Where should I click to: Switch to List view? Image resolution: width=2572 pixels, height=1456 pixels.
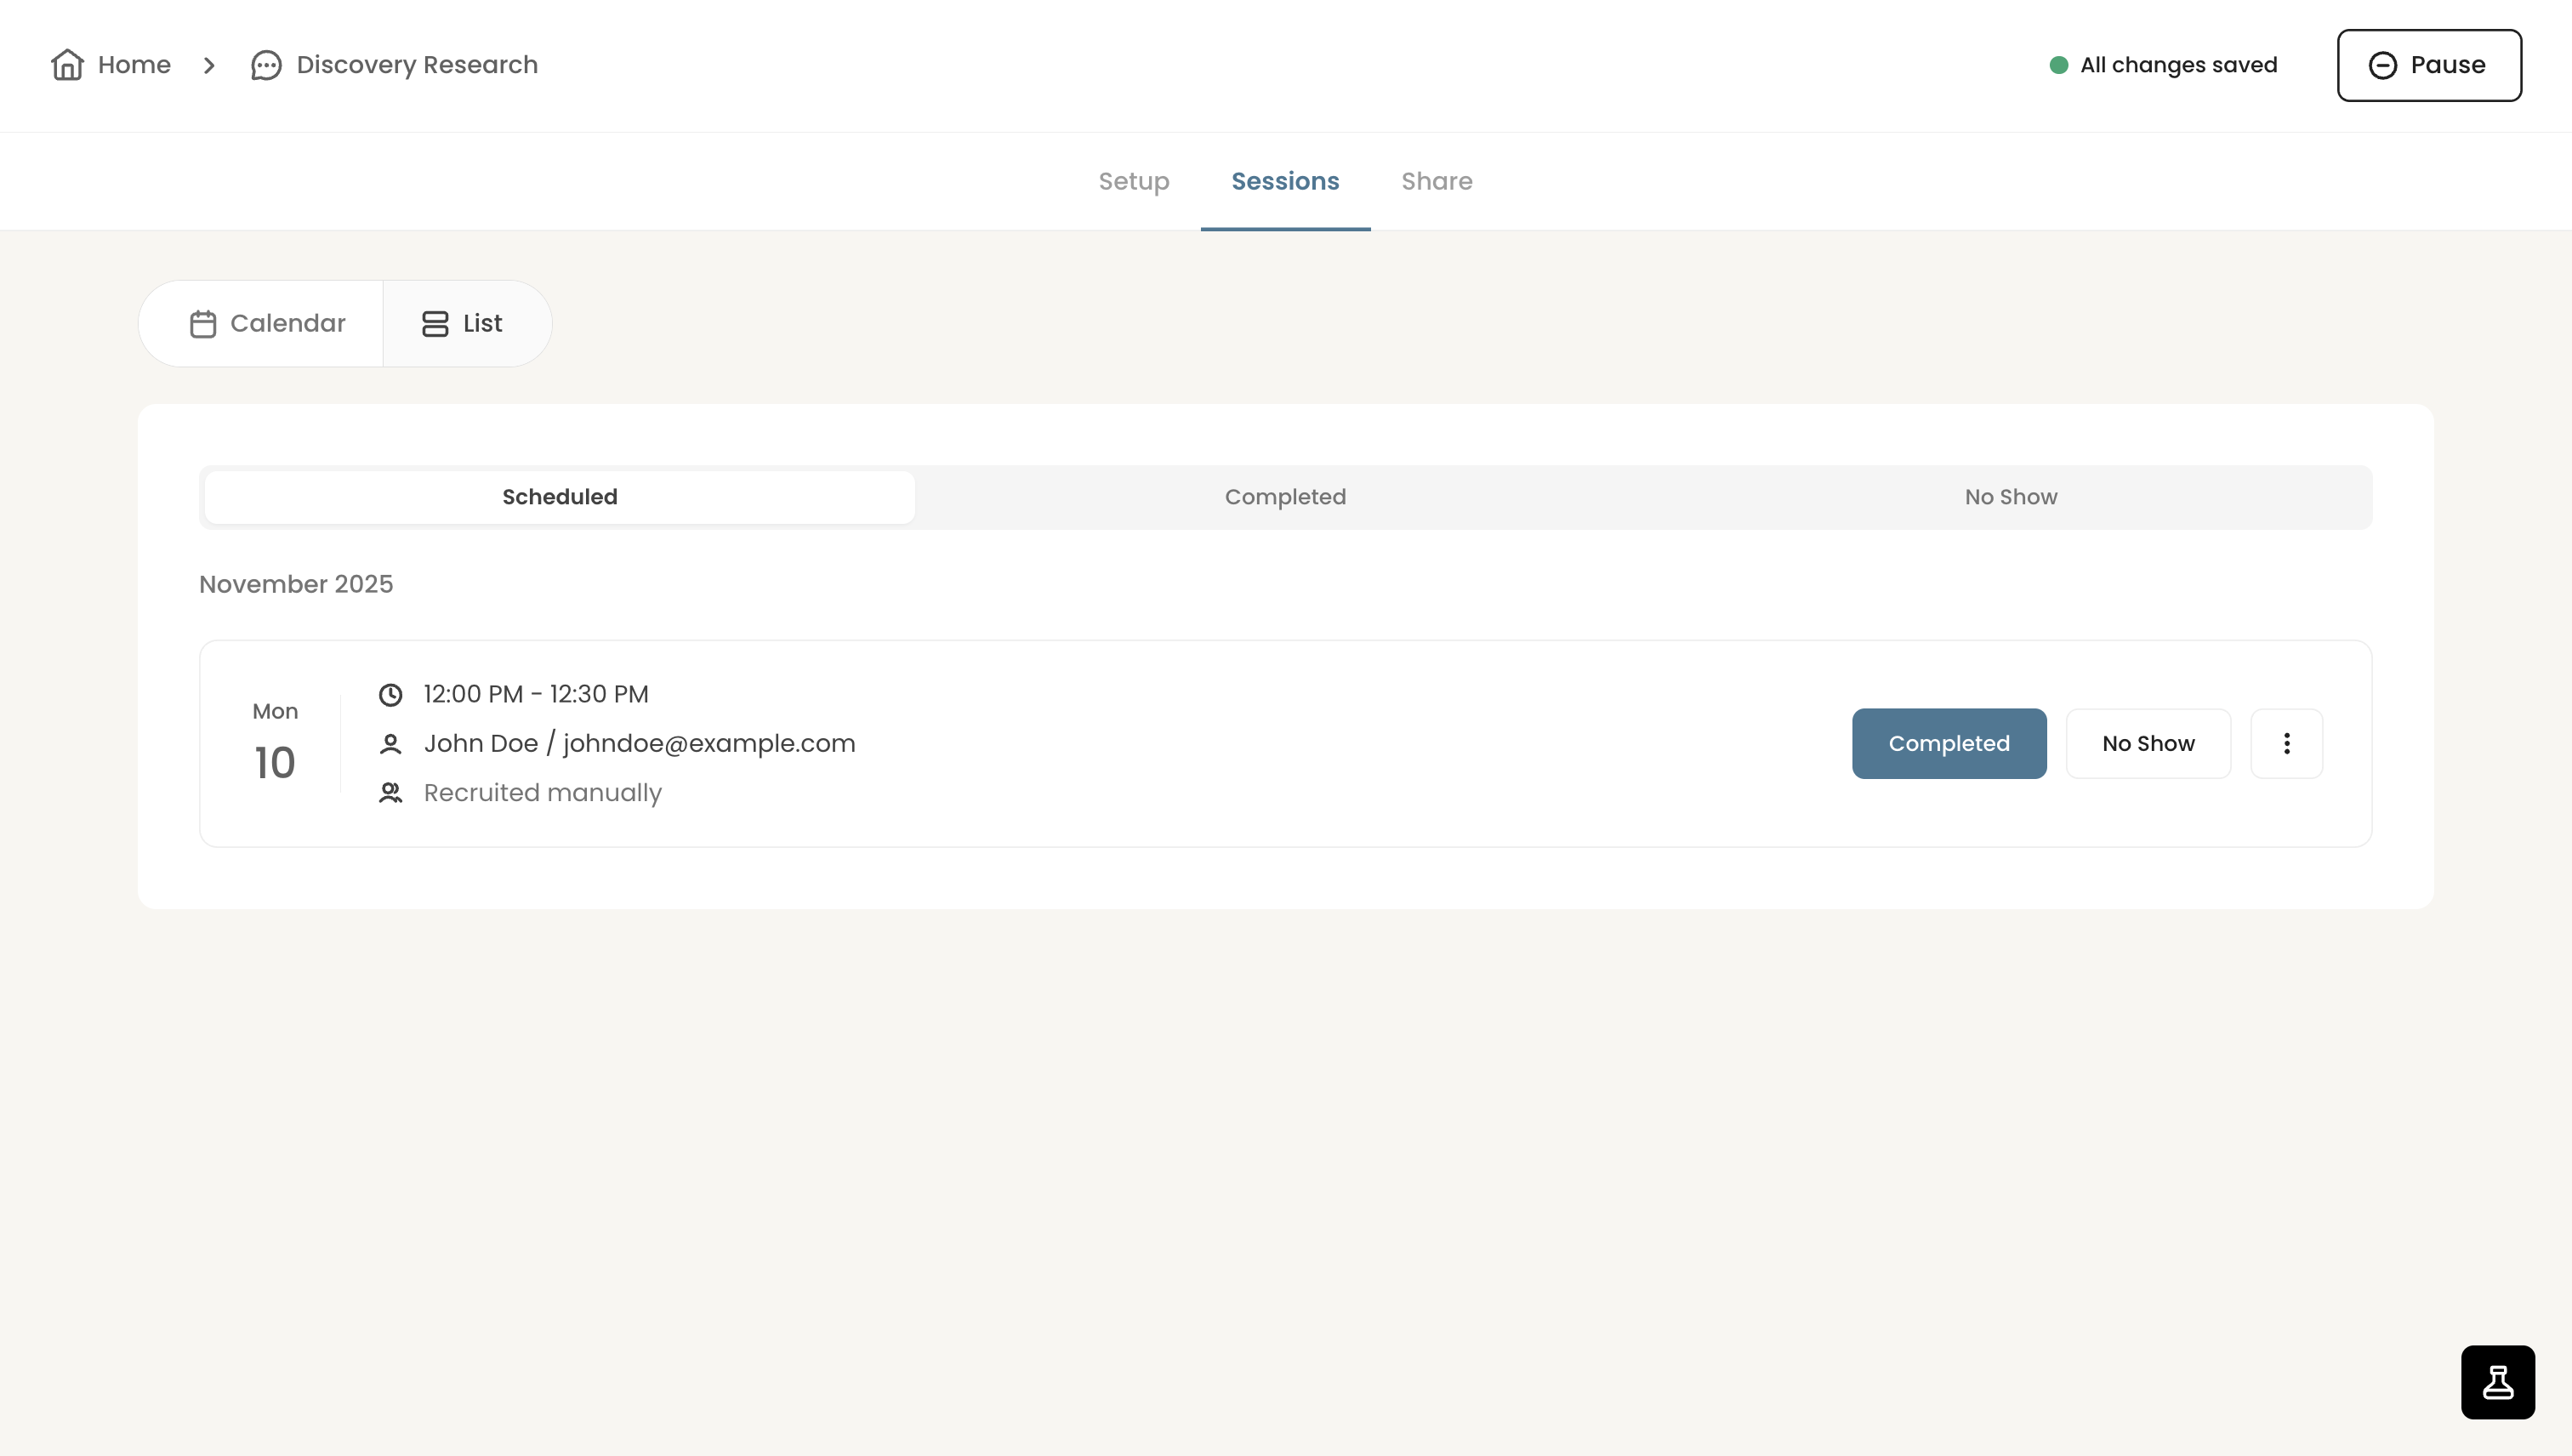(467, 324)
